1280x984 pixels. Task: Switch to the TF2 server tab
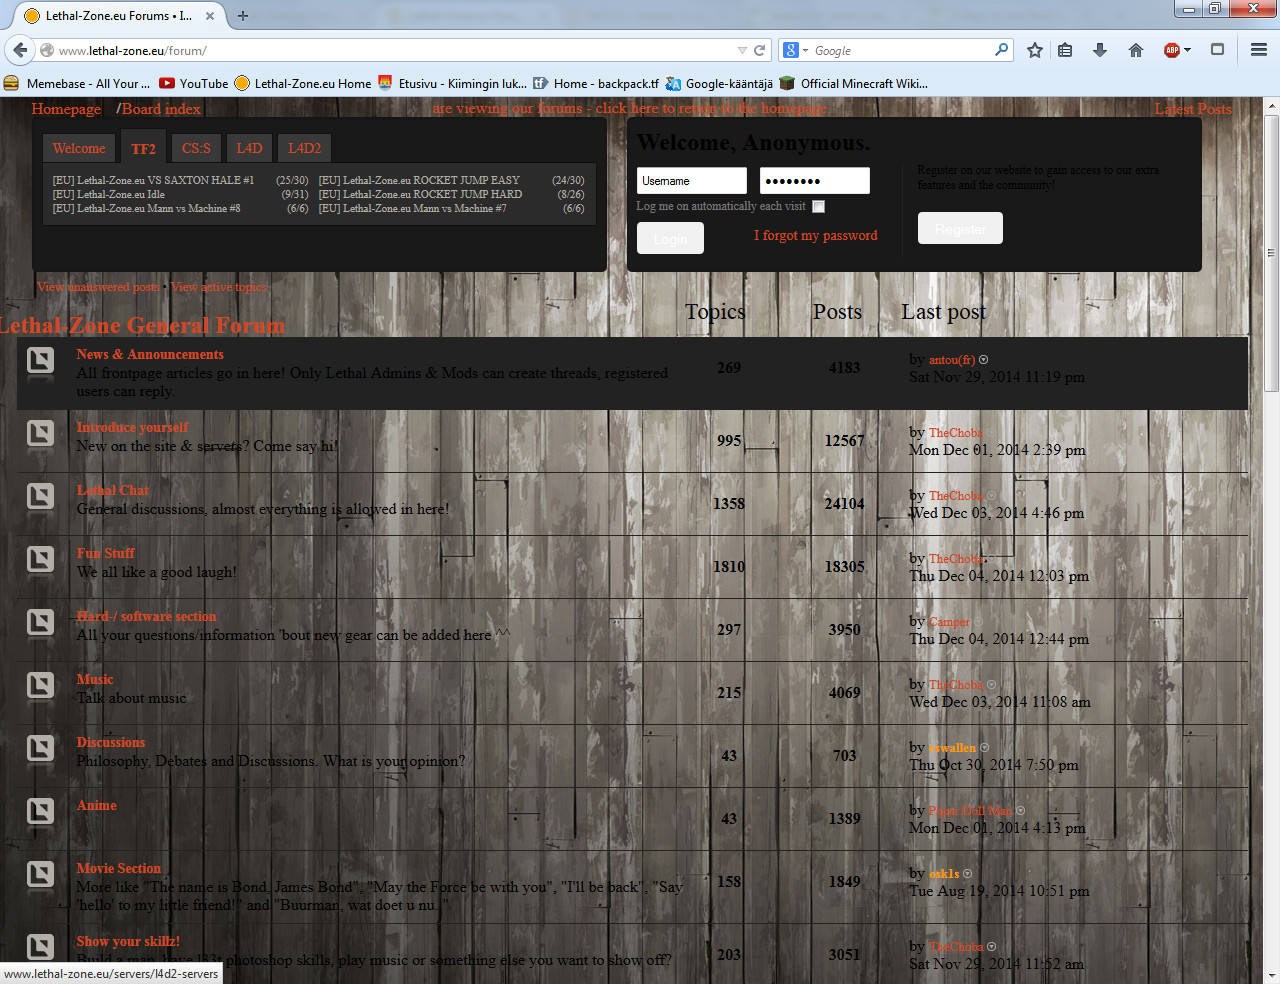pyautogui.click(x=143, y=148)
